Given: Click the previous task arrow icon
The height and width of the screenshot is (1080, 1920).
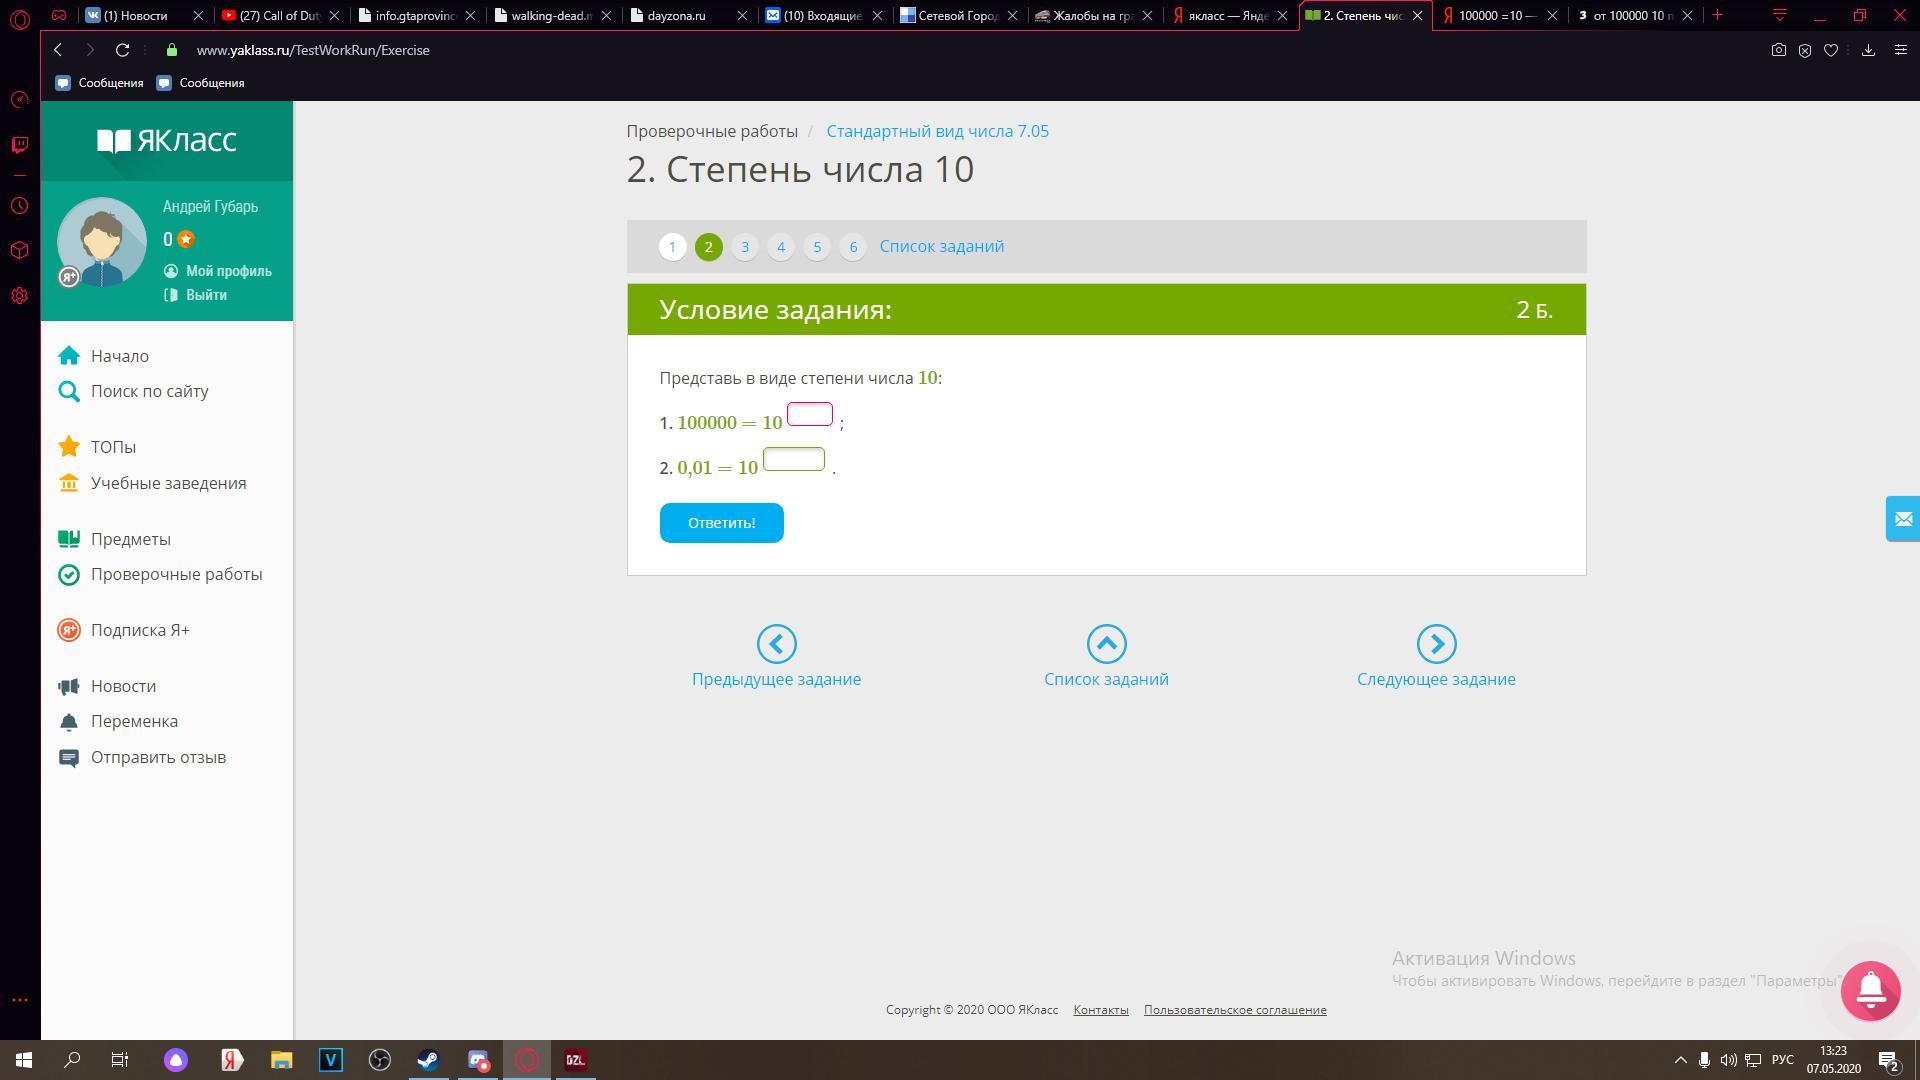Looking at the screenshot, I should tap(776, 644).
